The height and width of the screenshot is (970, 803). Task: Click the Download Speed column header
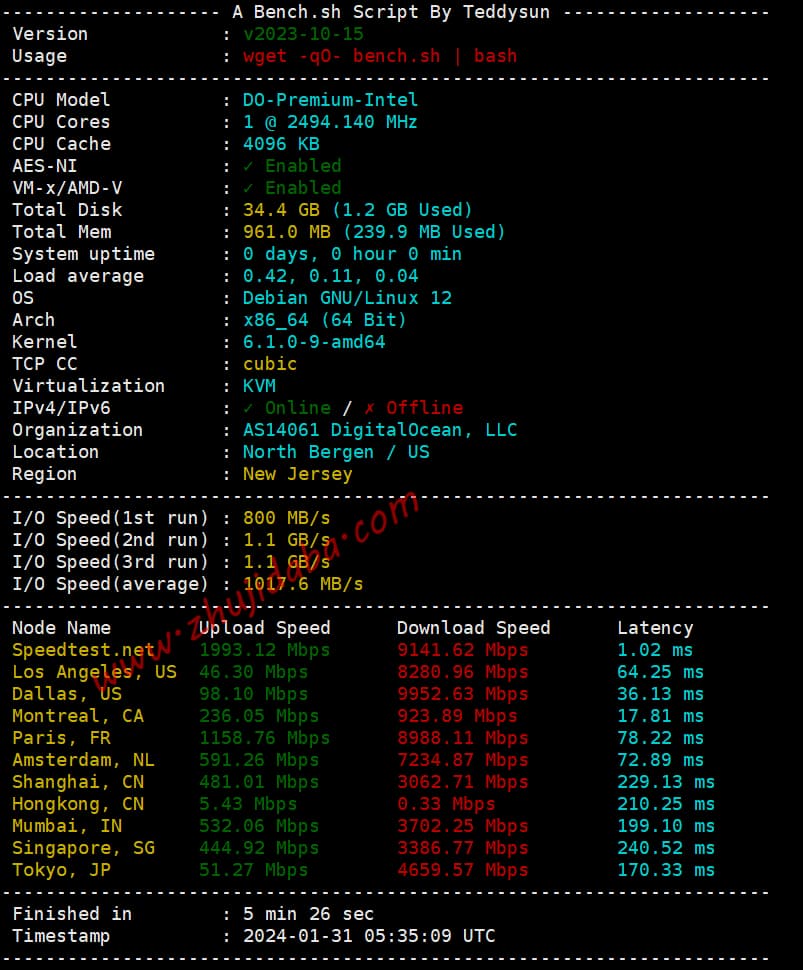click(473, 628)
